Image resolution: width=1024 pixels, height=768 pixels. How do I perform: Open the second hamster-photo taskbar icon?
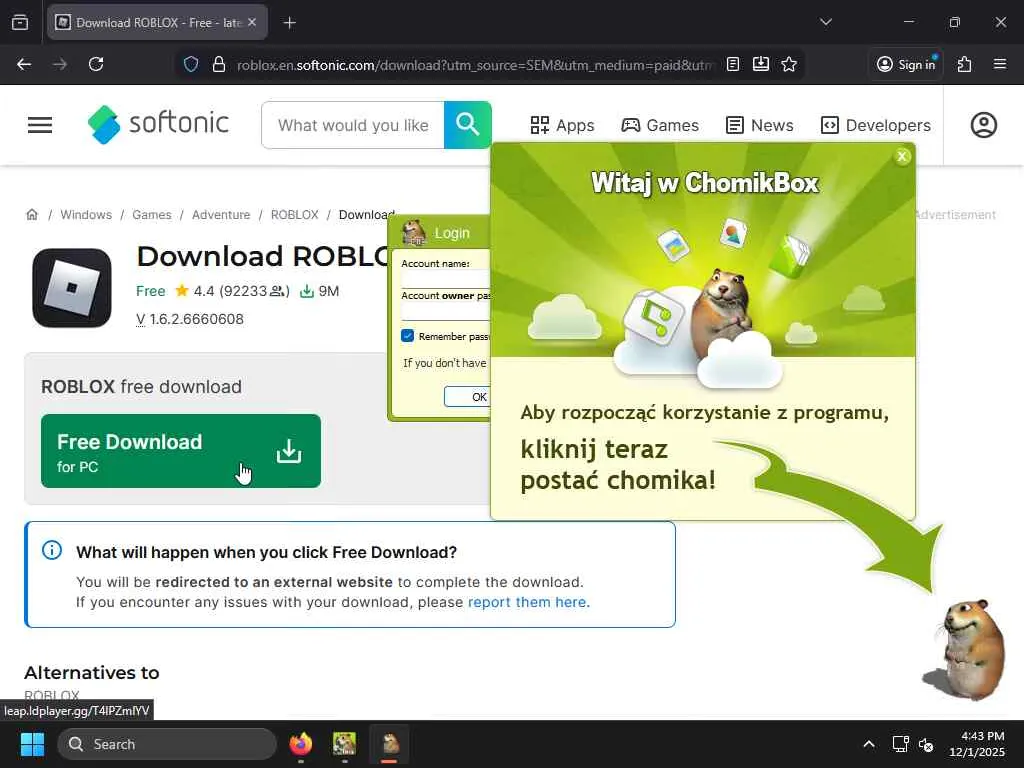[344, 744]
